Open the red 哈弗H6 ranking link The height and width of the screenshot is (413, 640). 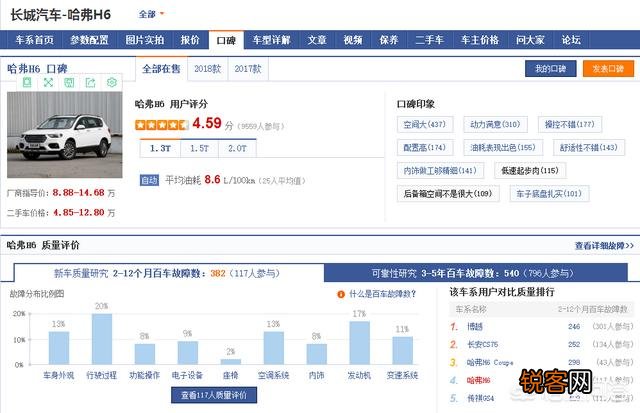point(478,380)
